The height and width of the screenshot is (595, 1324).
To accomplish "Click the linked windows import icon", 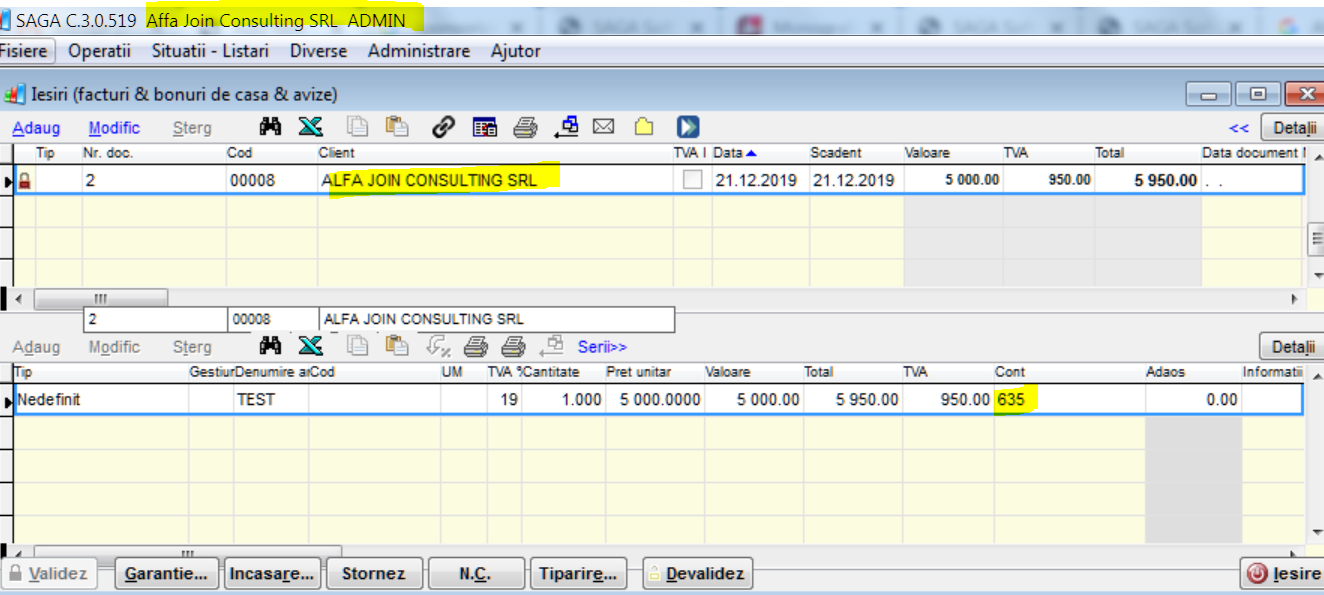I will (567, 127).
